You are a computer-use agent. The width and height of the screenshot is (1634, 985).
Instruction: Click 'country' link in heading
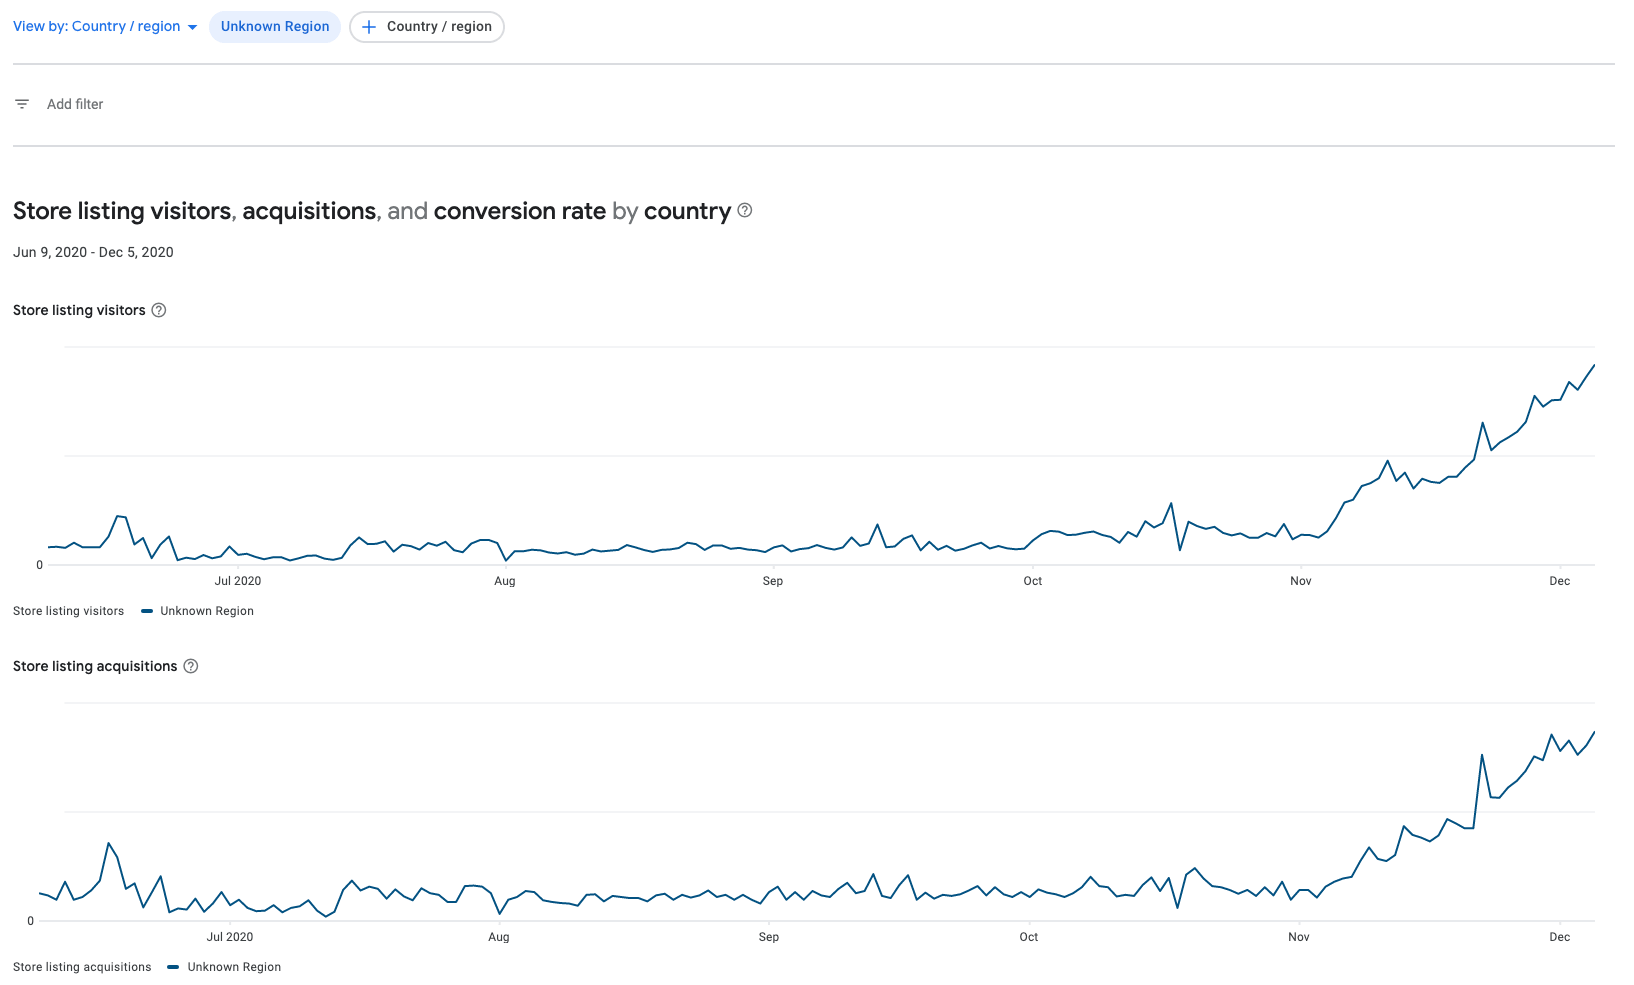[688, 211]
